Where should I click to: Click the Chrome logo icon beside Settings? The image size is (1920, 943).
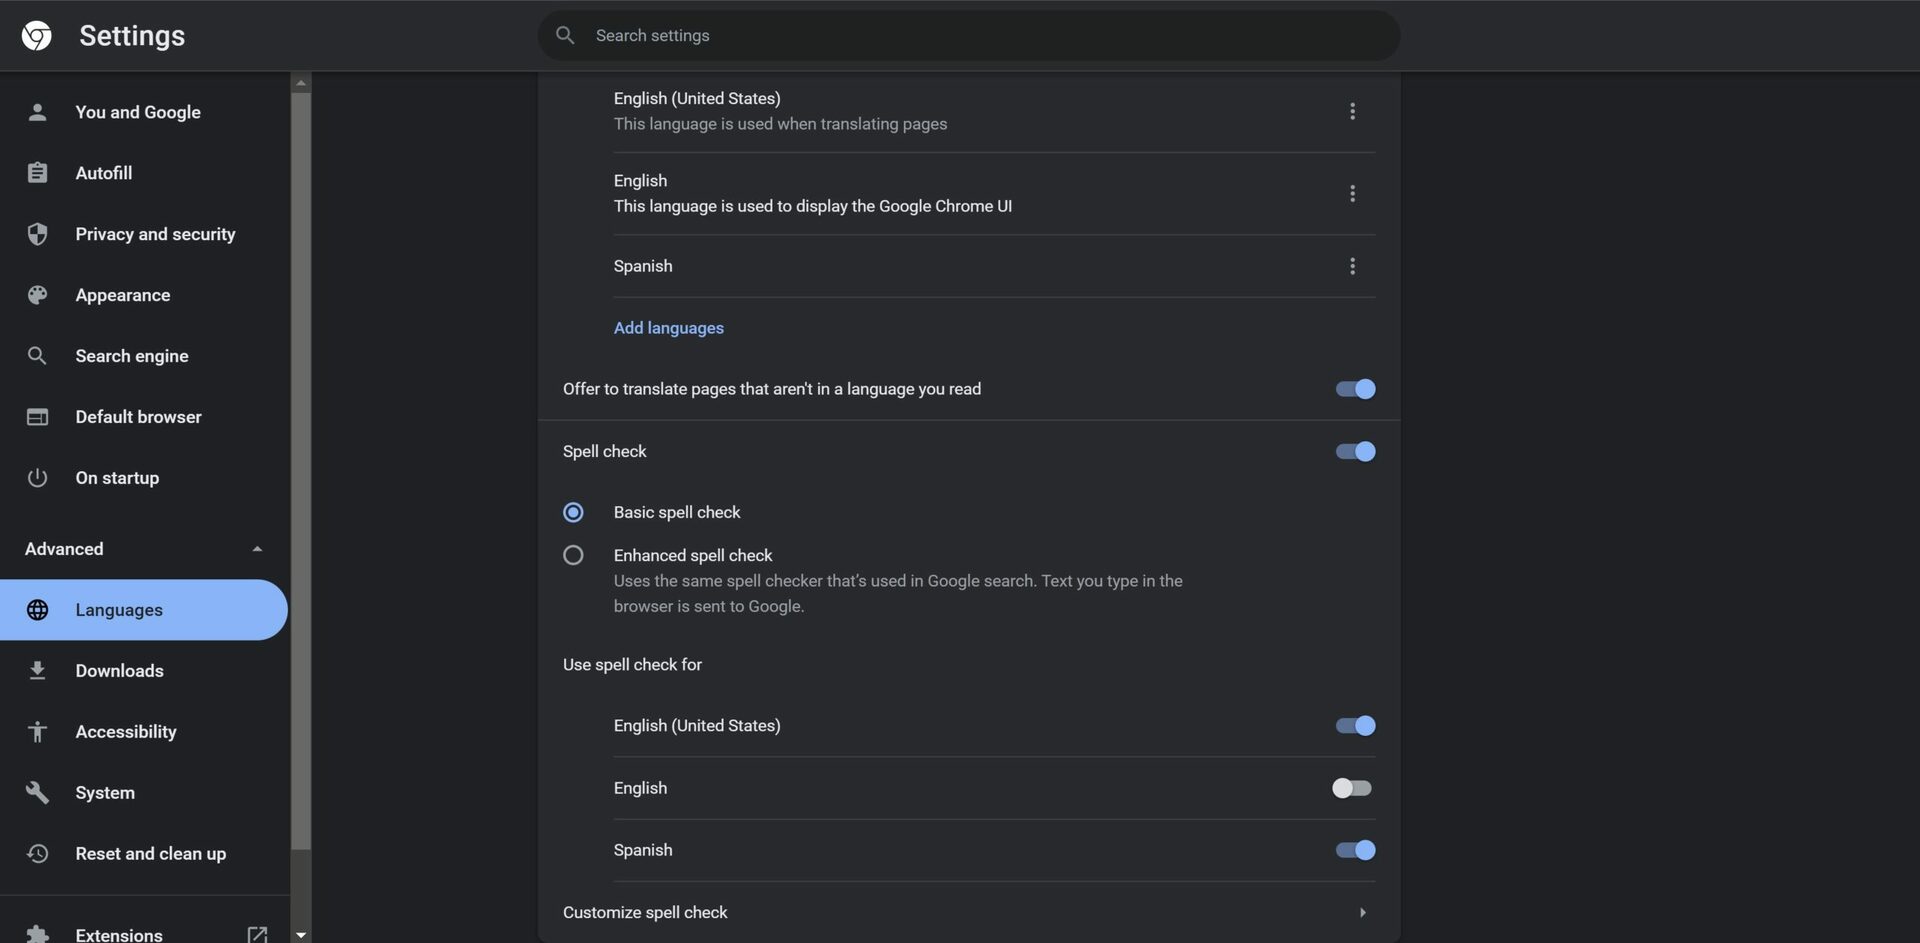pos(37,36)
